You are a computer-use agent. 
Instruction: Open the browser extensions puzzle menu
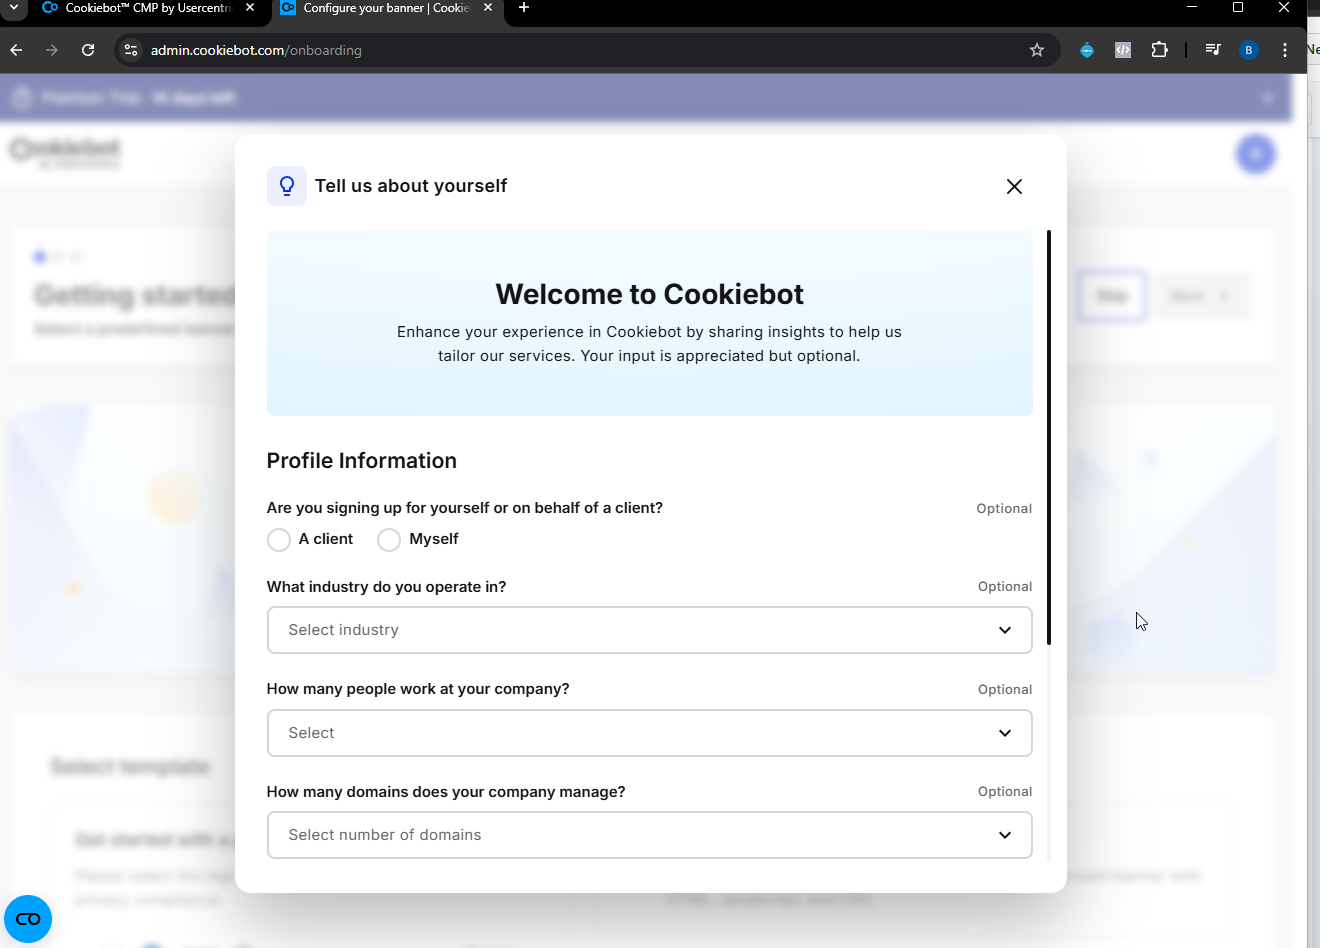(x=1160, y=50)
